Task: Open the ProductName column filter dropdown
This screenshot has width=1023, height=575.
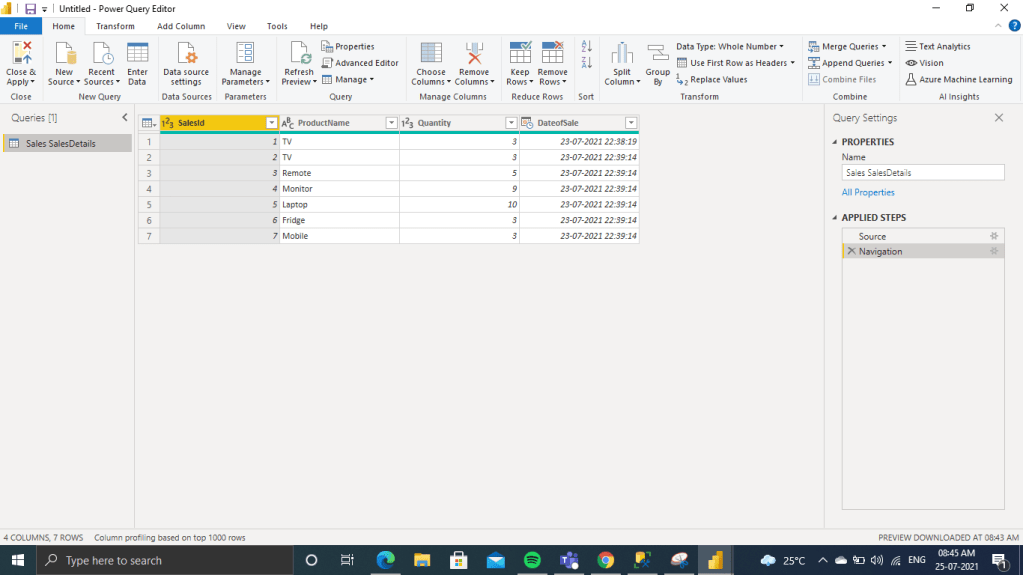Action: (x=391, y=123)
